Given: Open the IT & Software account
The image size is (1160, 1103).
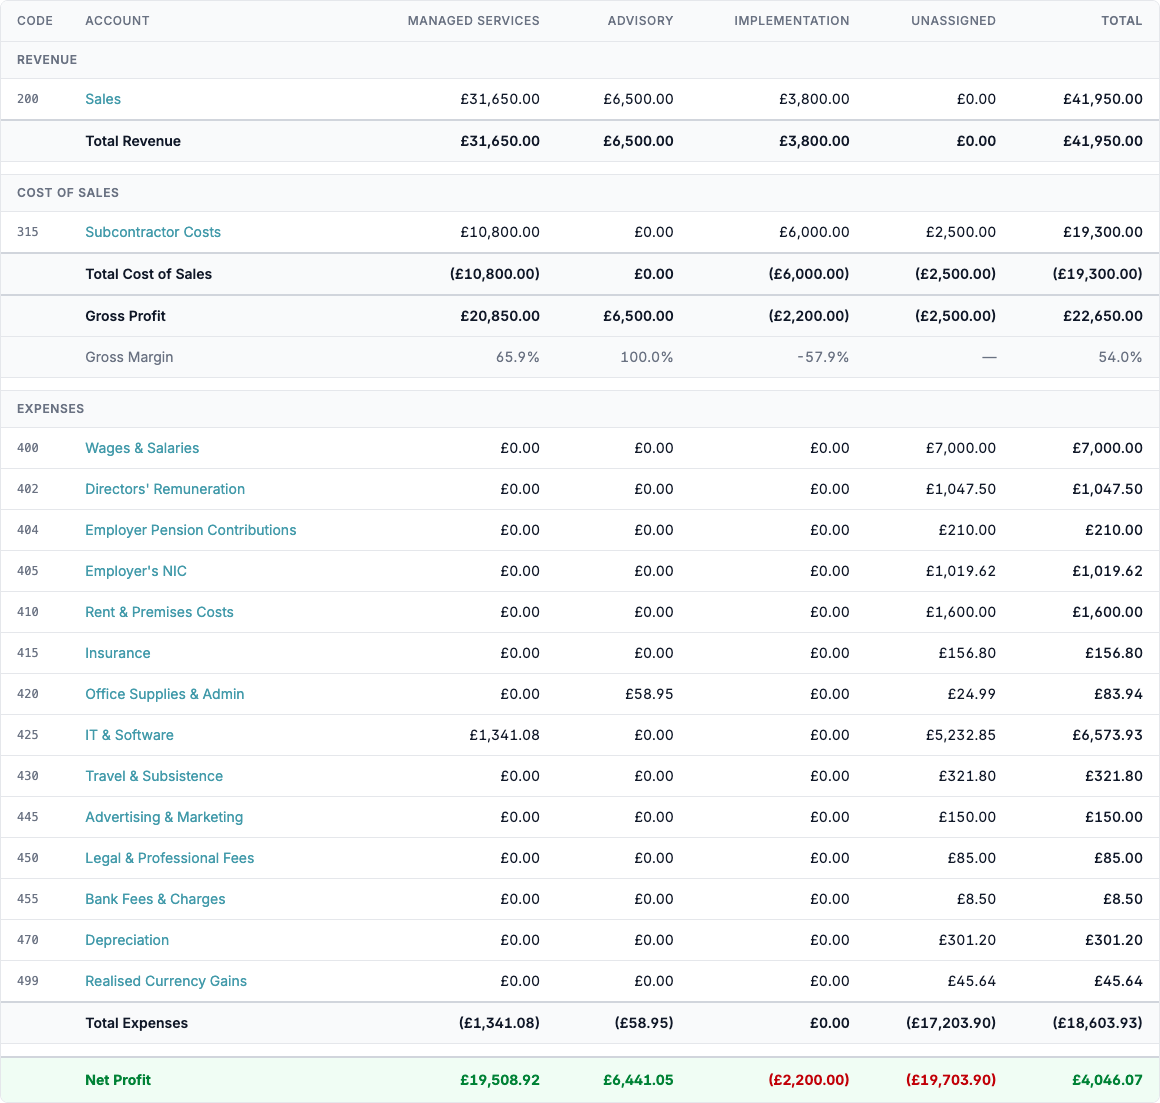Looking at the screenshot, I should coord(129,735).
